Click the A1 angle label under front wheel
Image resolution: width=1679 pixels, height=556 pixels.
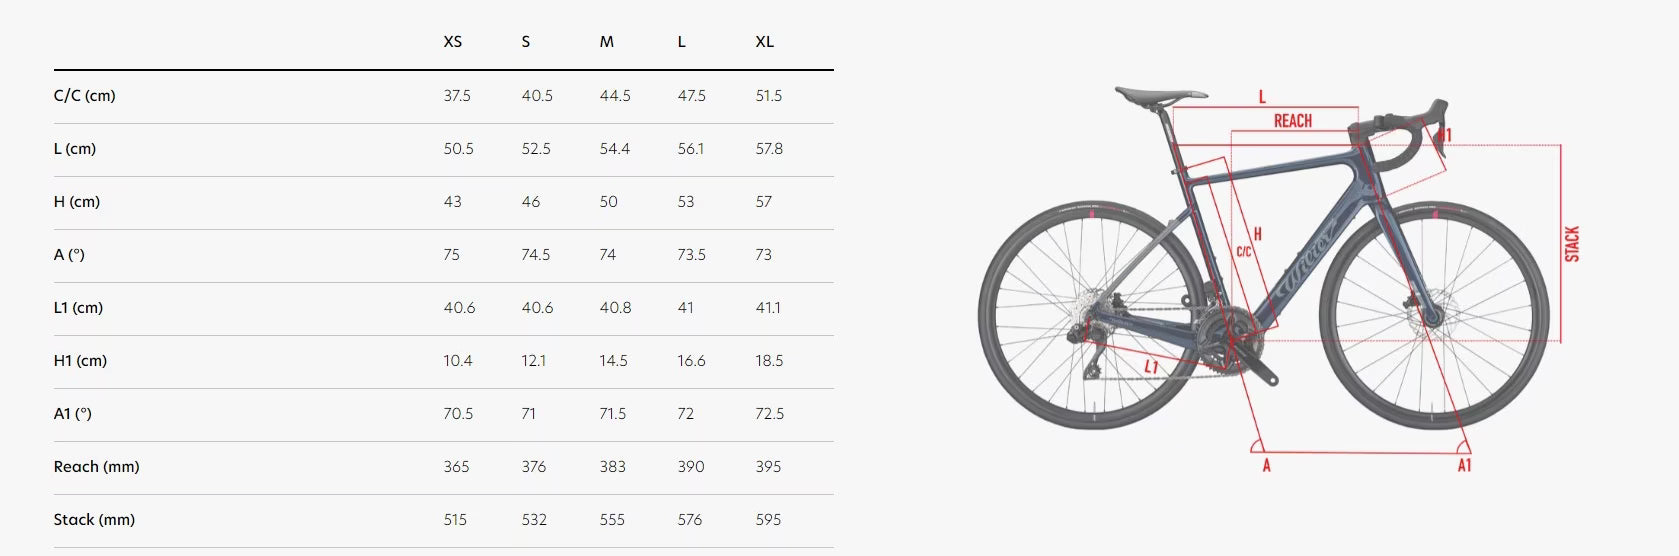pos(1464,465)
